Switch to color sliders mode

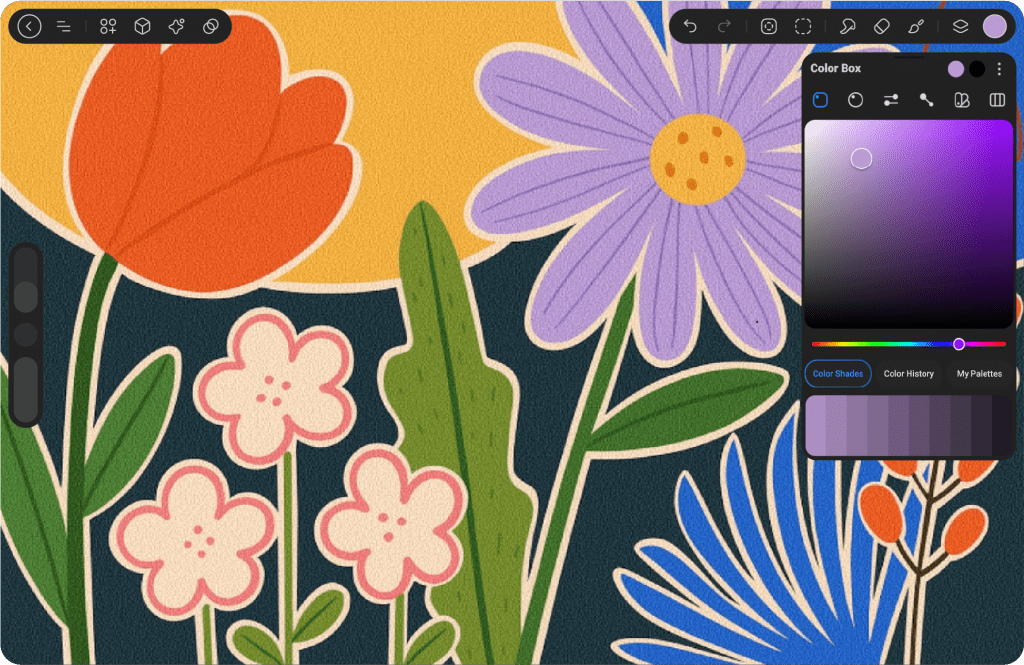pyautogui.click(x=891, y=100)
